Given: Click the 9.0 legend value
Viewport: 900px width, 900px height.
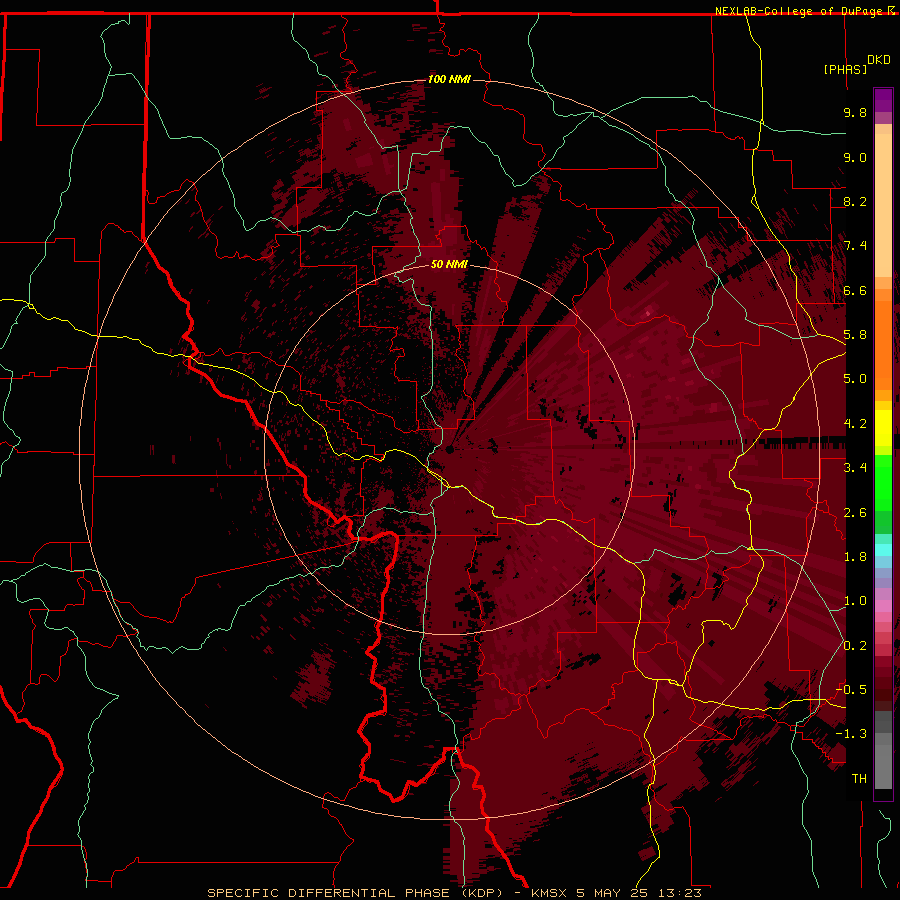Looking at the screenshot, I should click(x=855, y=157).
